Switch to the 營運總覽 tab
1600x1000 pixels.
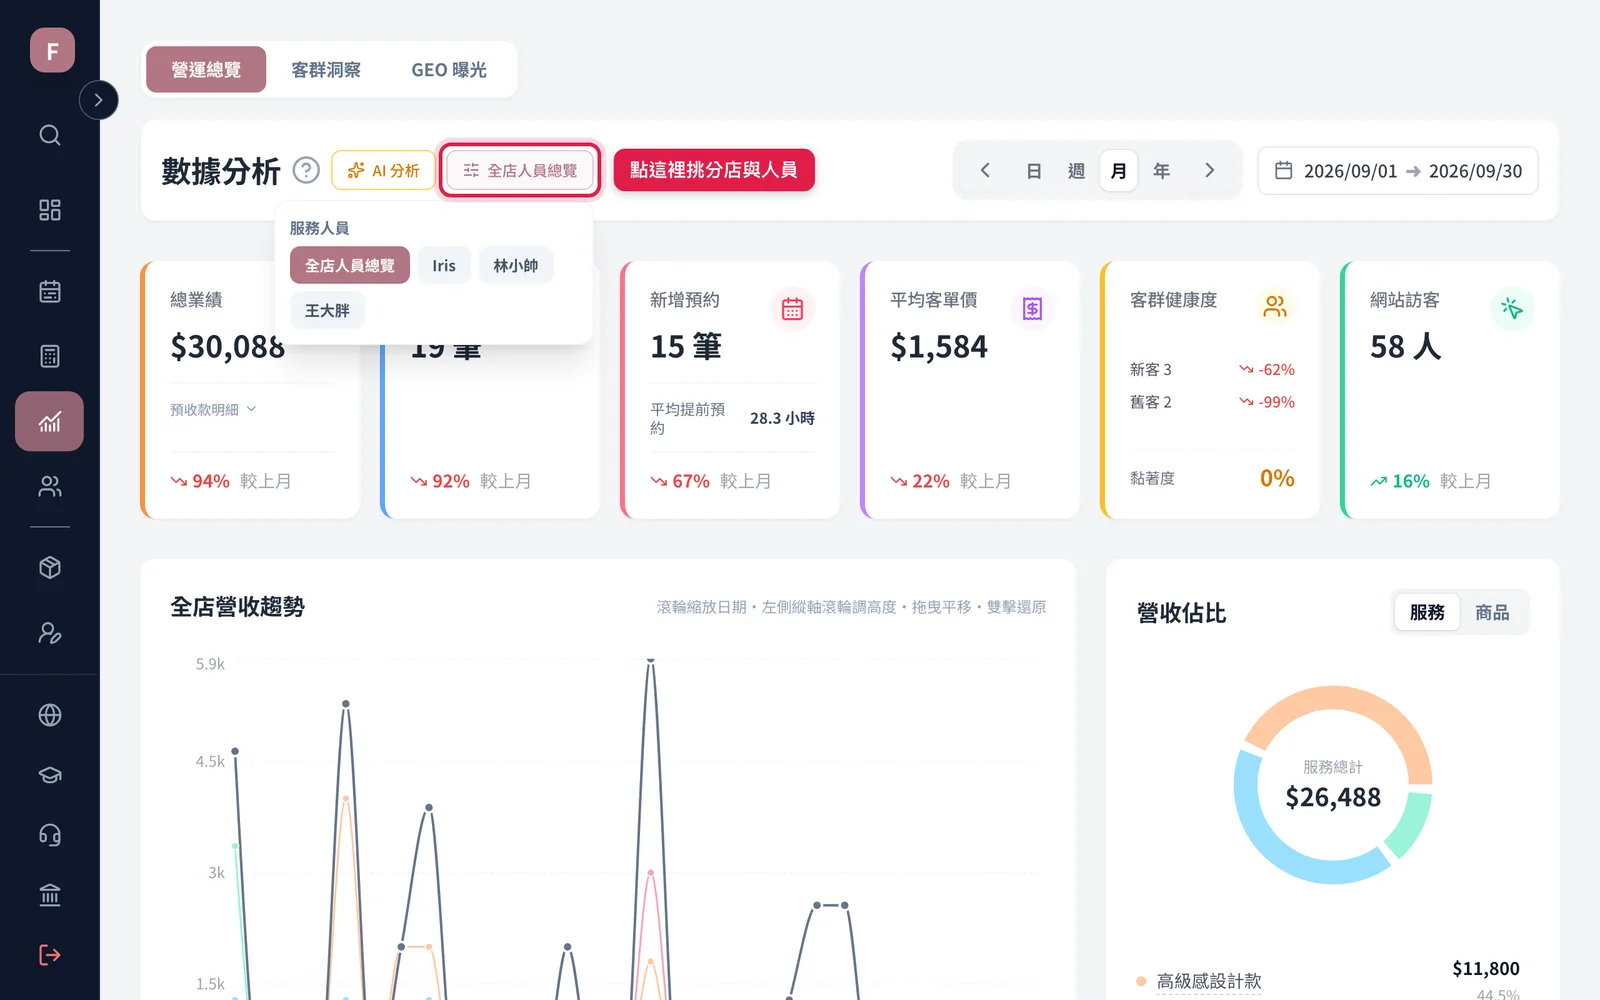(x=206, y=70)
